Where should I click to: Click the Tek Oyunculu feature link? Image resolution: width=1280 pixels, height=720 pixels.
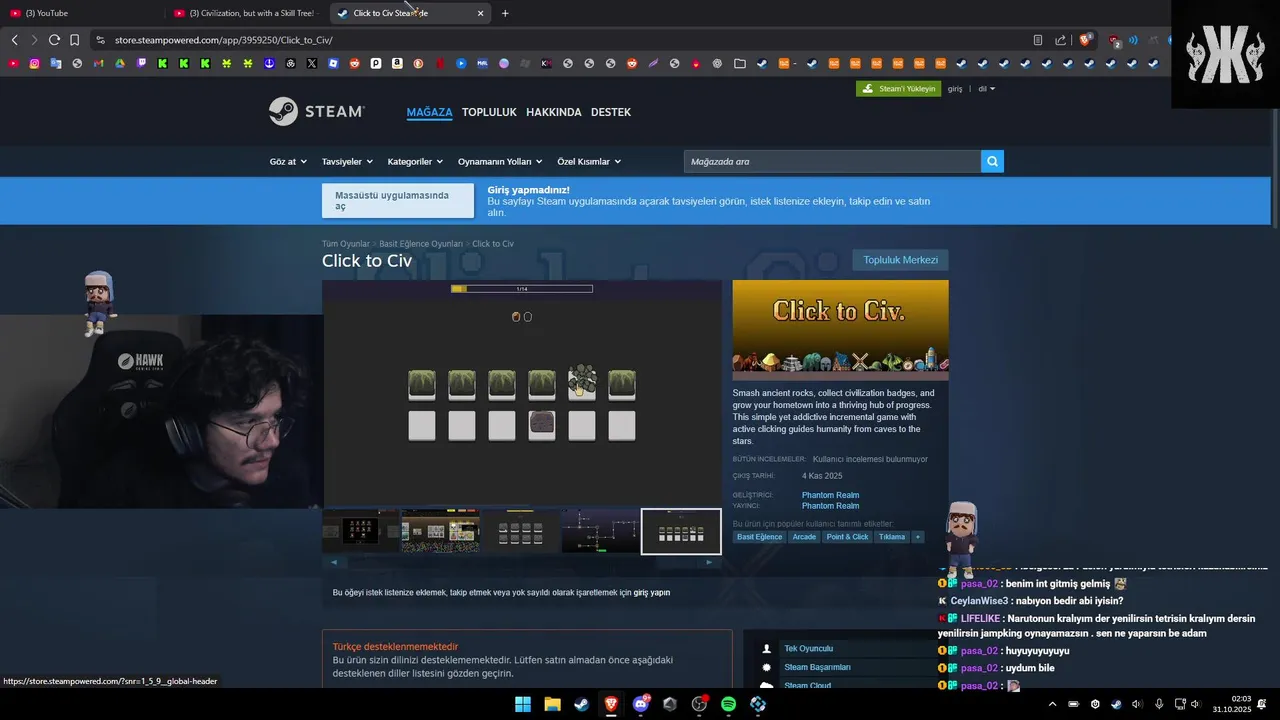coord(808,648)
